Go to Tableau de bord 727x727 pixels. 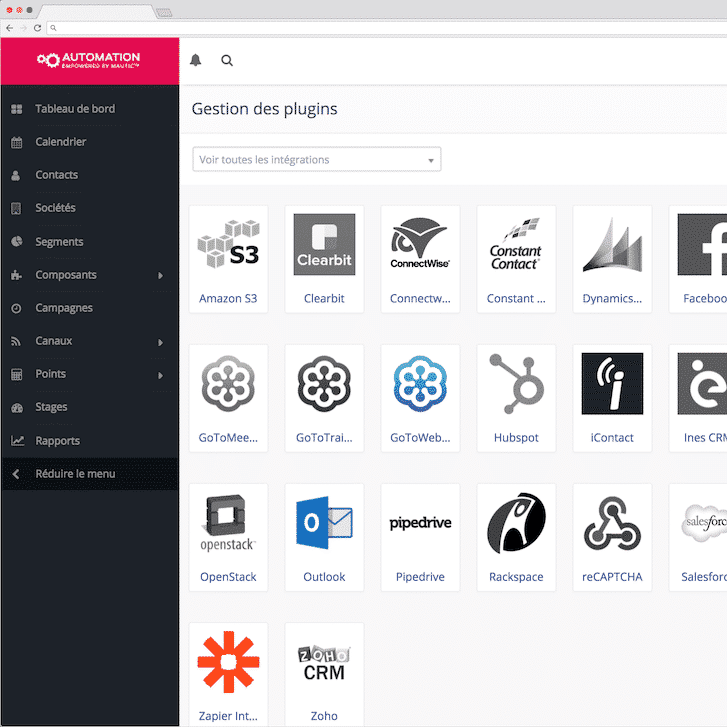tap(75, 109)
